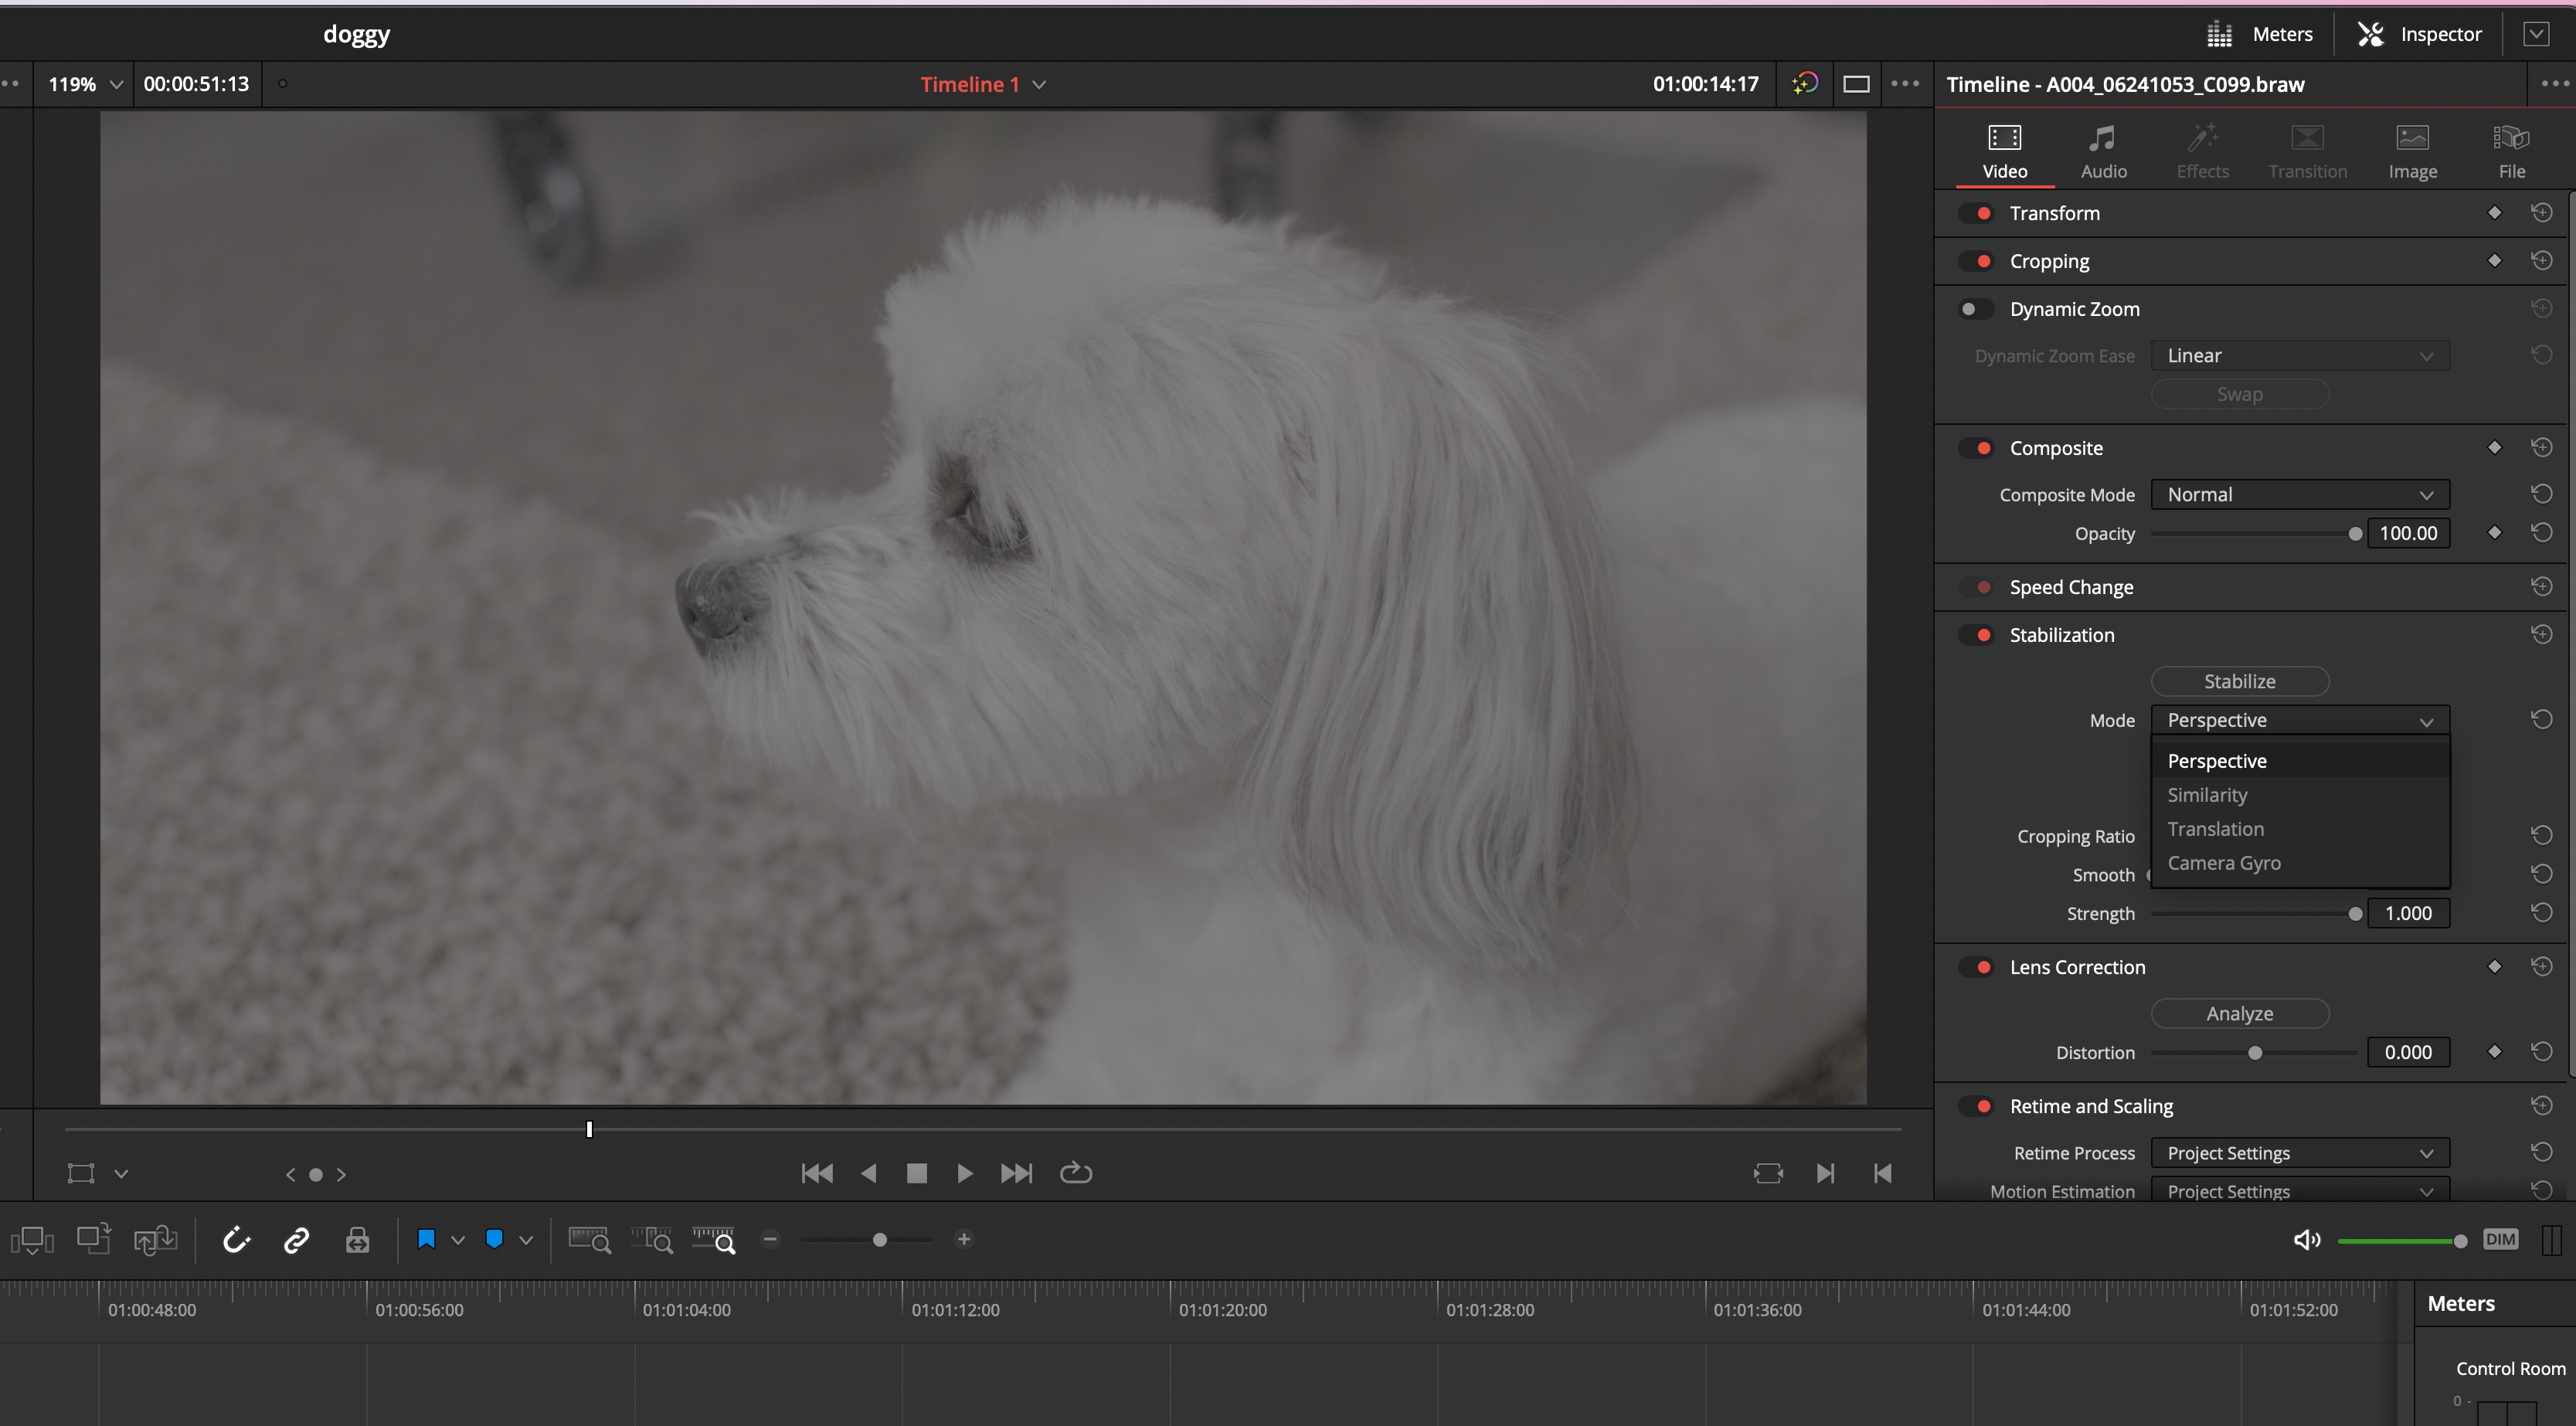This screenshot has height=1426, width=2576.
Task: Toggle the DIM audio button
Action: click(2500, 1240)
